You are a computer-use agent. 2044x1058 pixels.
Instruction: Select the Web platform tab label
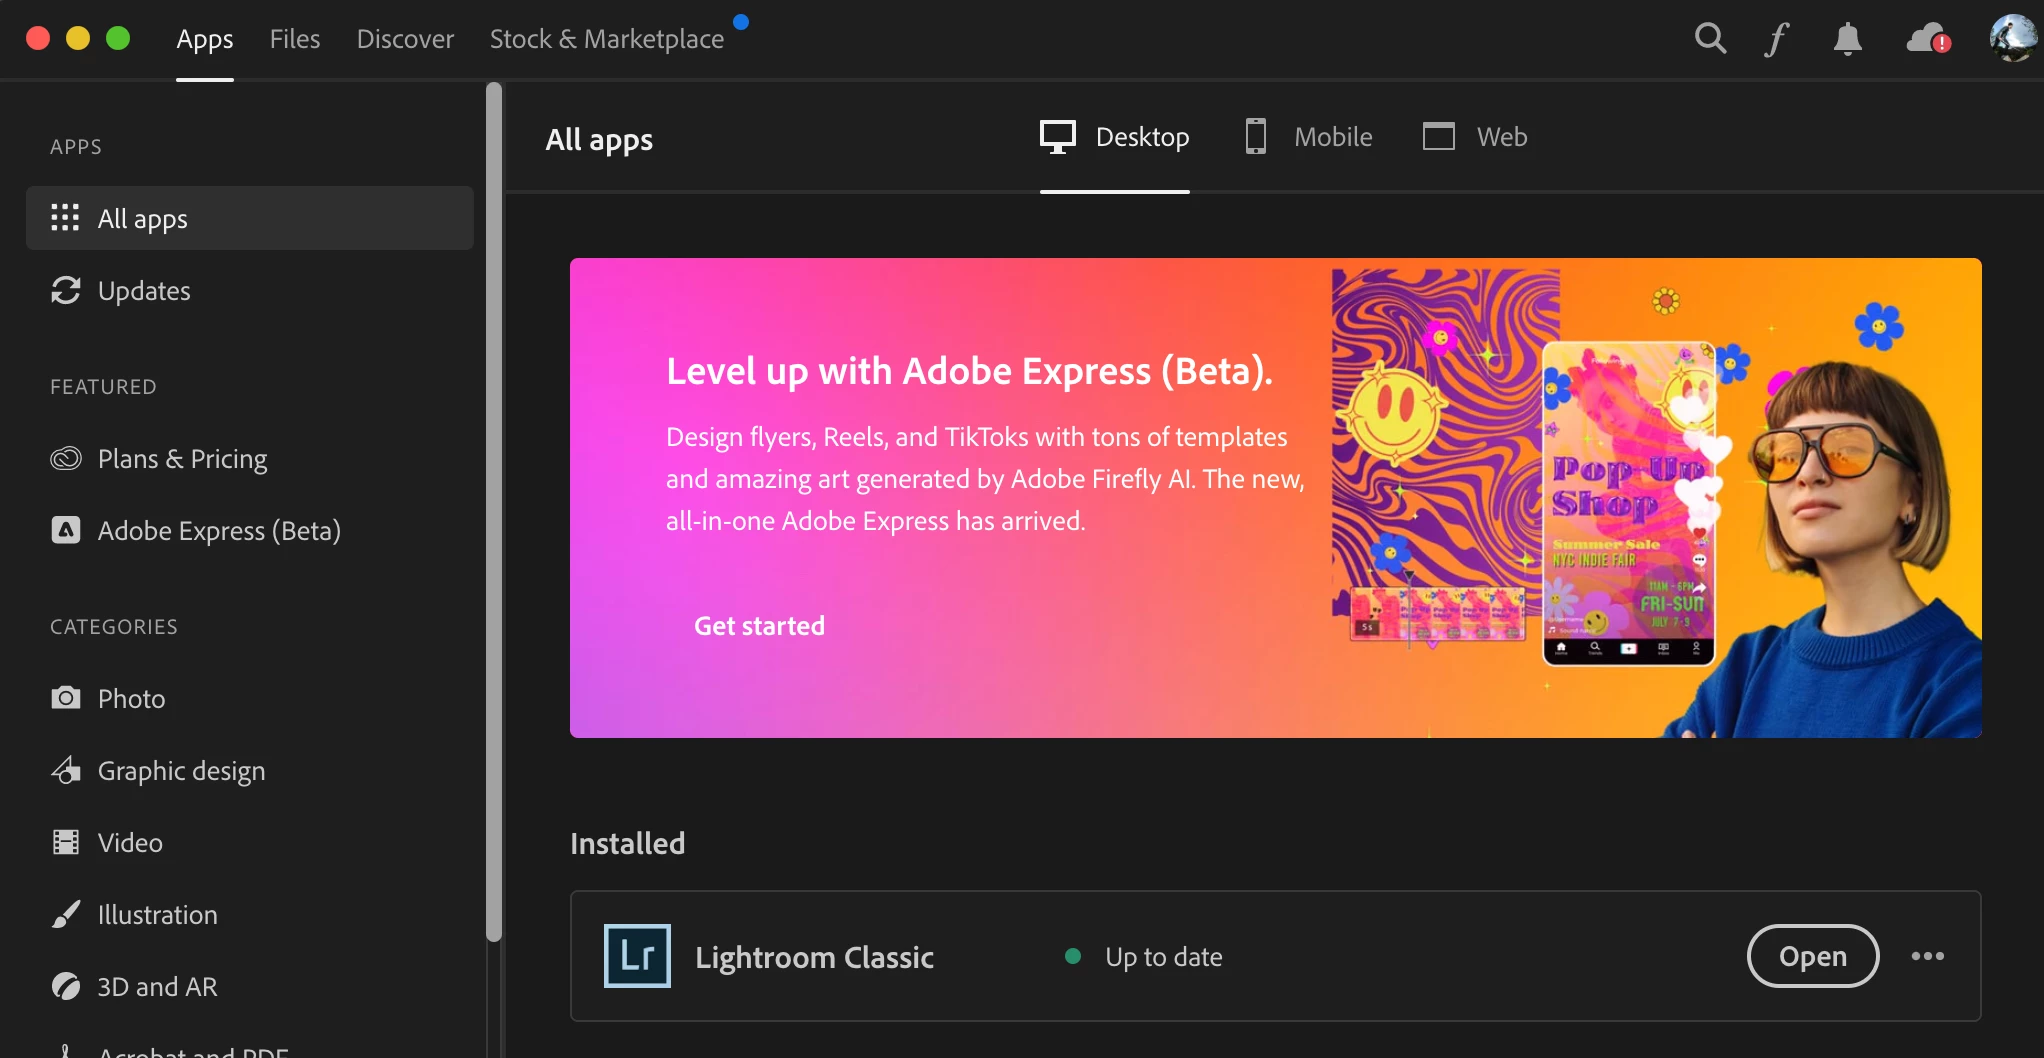(x=1502, y=137)
